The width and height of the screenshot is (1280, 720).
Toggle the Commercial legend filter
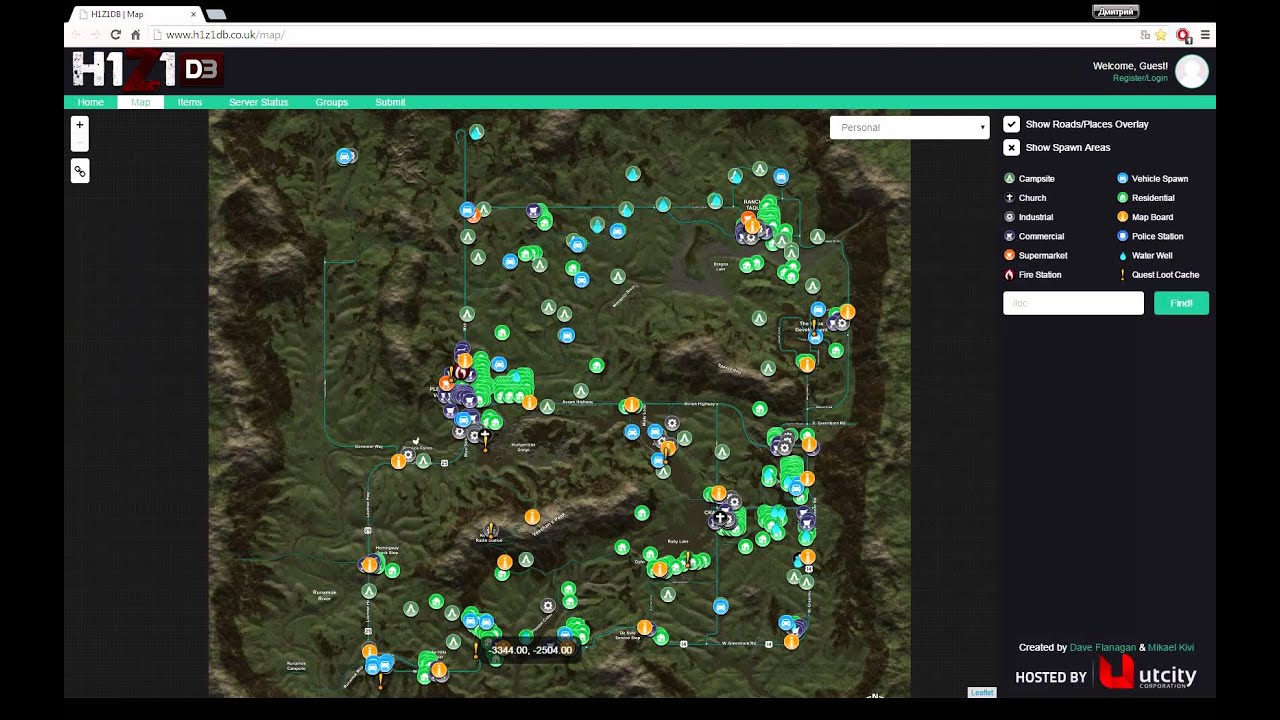pyautogui.click(x=1034, y=236)
